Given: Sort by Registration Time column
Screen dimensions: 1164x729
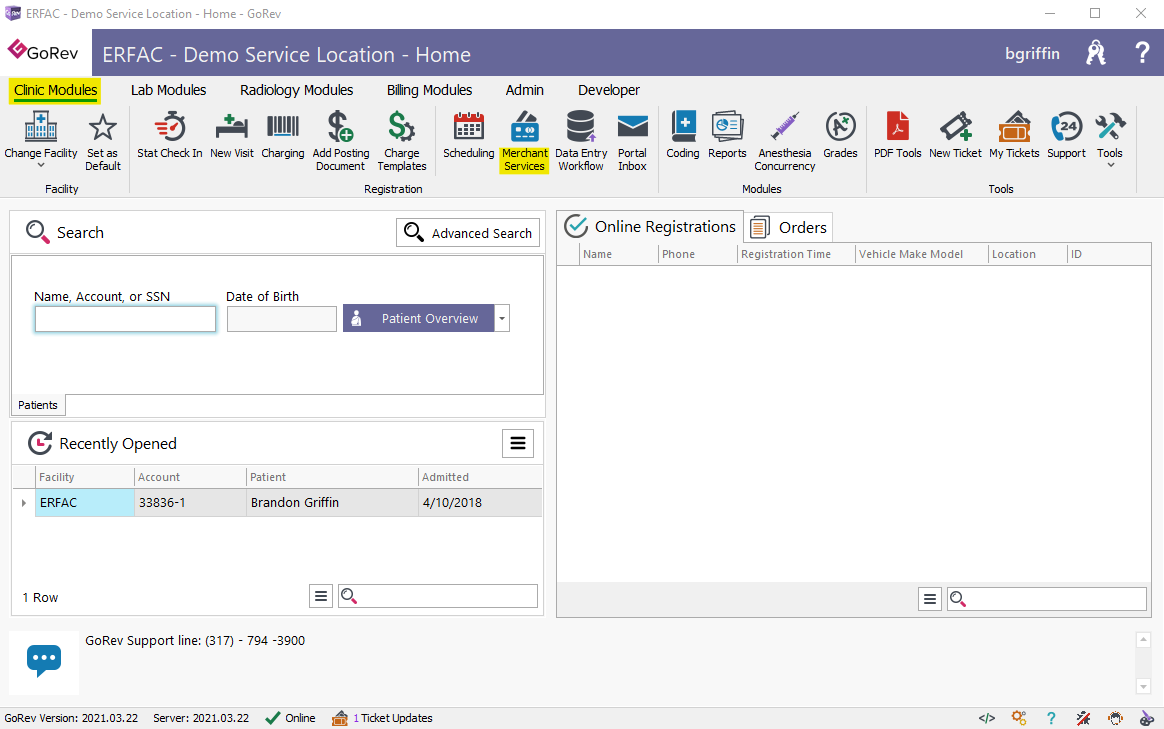Looking at the screenshot, I should (797, 254).
